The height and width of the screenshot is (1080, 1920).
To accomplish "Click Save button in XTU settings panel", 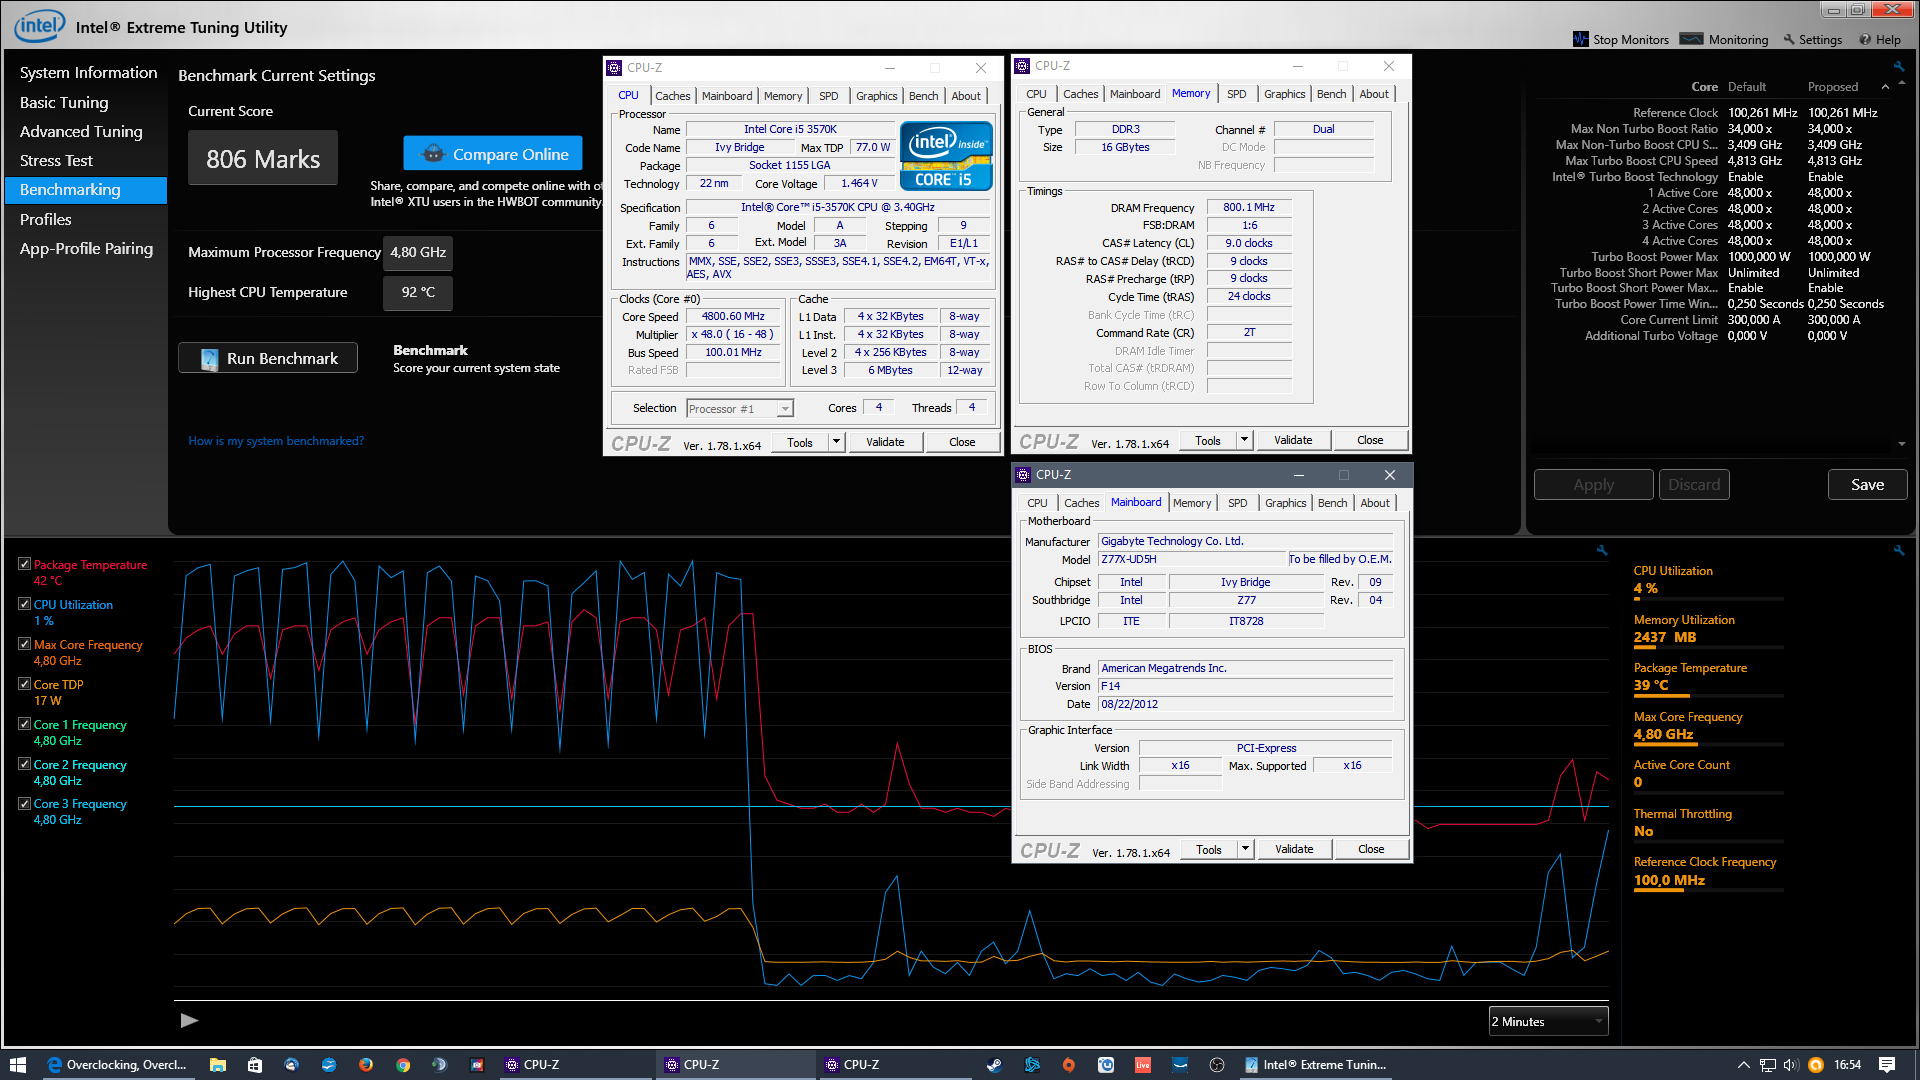I will pos(1867,484).
